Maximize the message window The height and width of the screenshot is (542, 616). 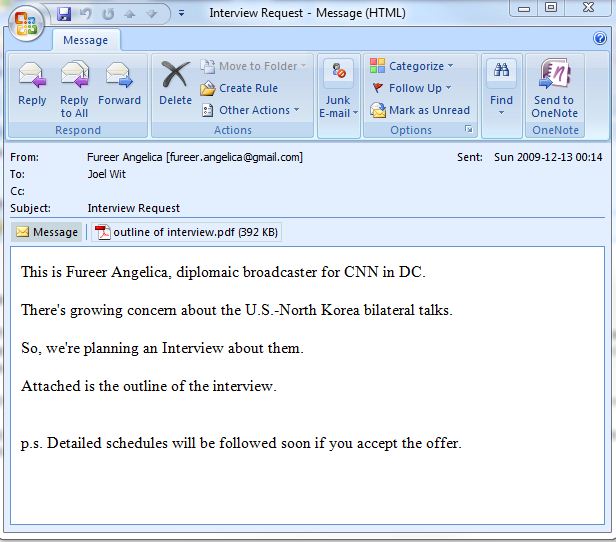tap(551, 7)
